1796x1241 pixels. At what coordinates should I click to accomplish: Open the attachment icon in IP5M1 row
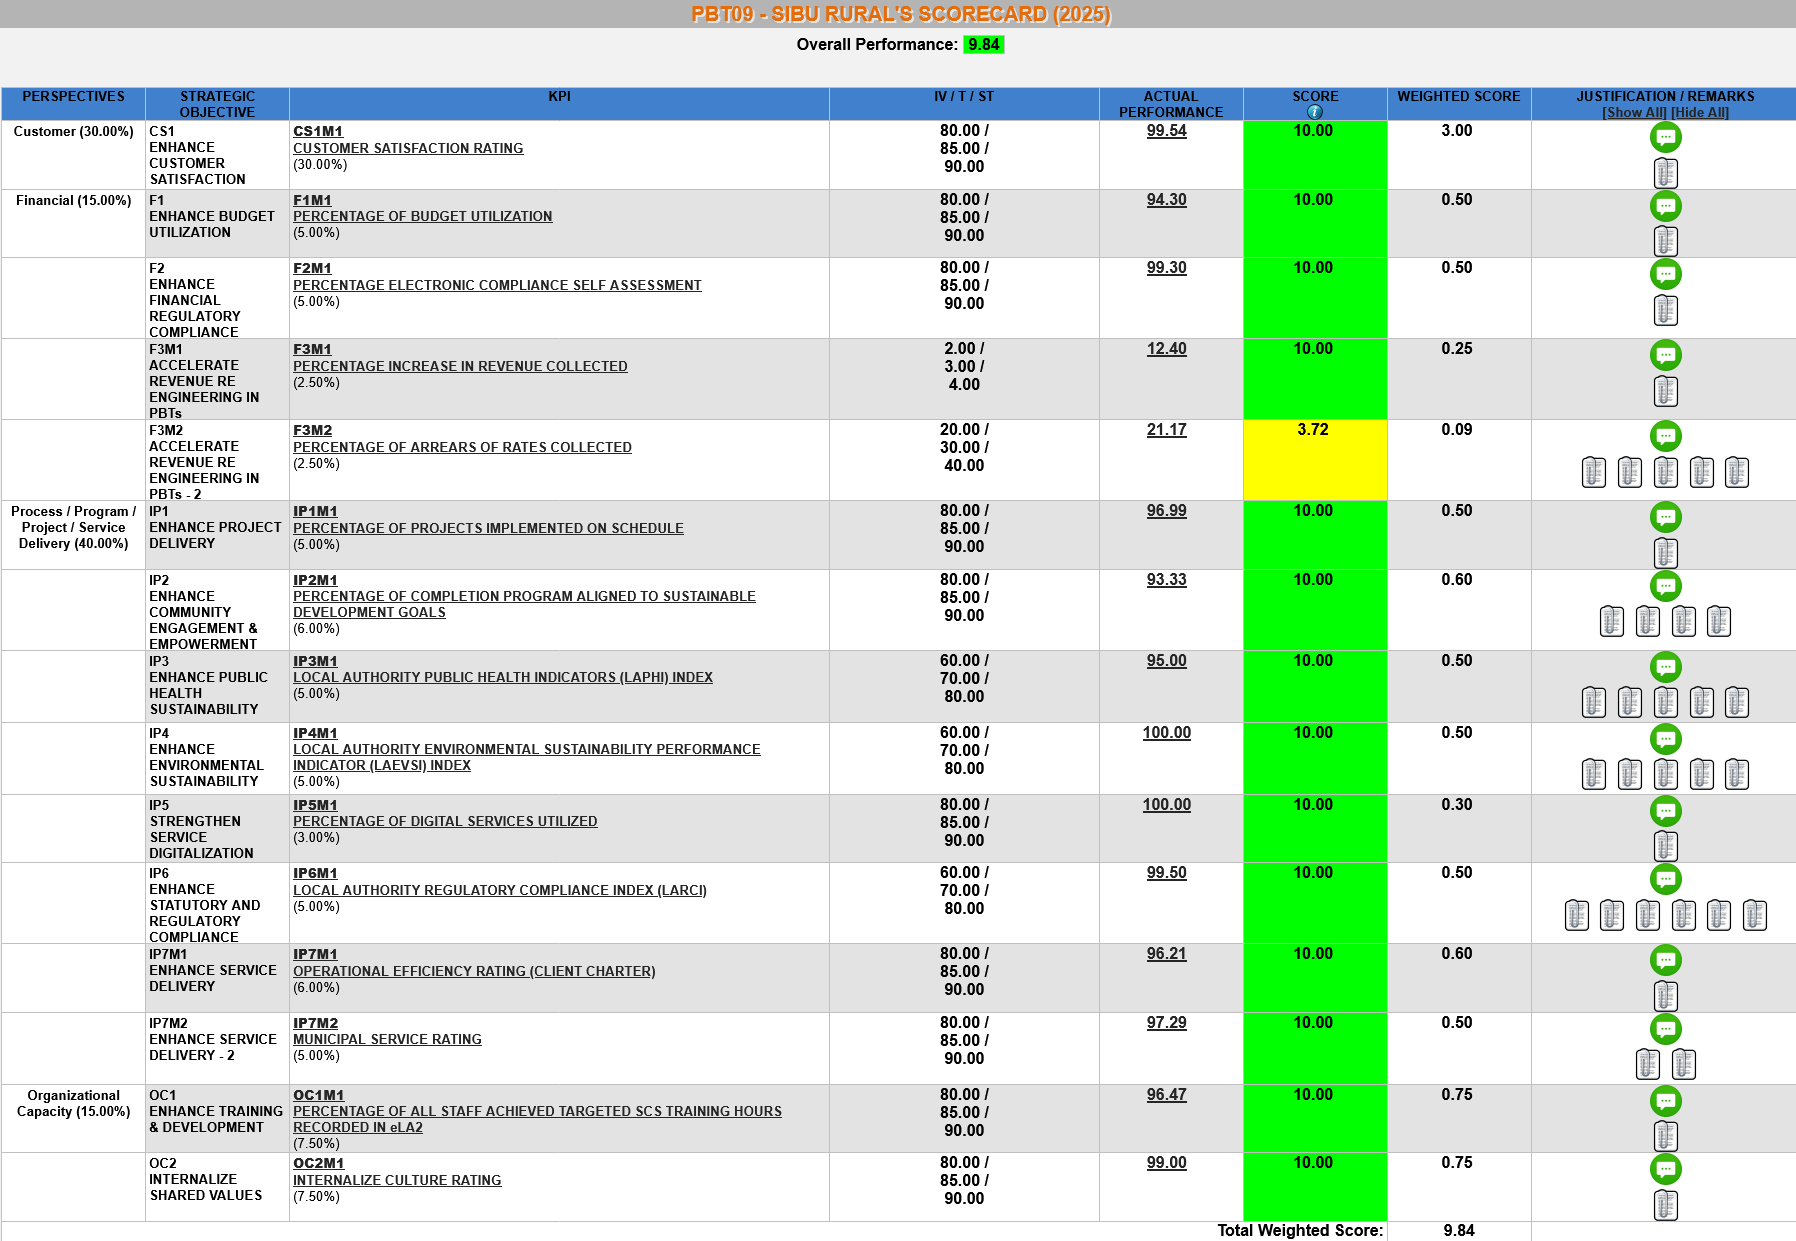1665,846
